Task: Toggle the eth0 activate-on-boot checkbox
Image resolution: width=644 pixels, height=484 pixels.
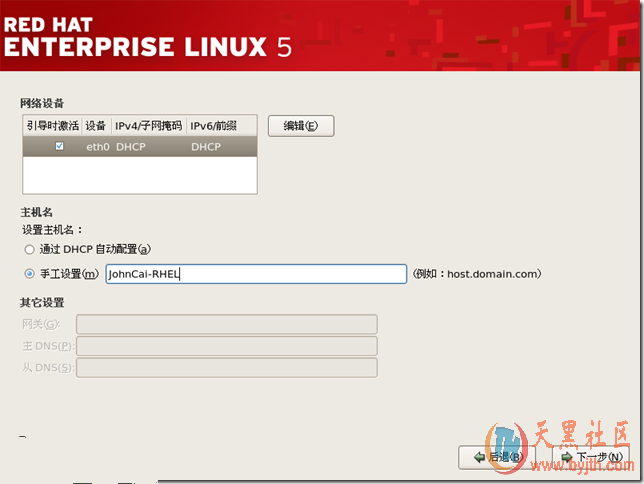Action: pyautogui.click(x=59, y=146)
